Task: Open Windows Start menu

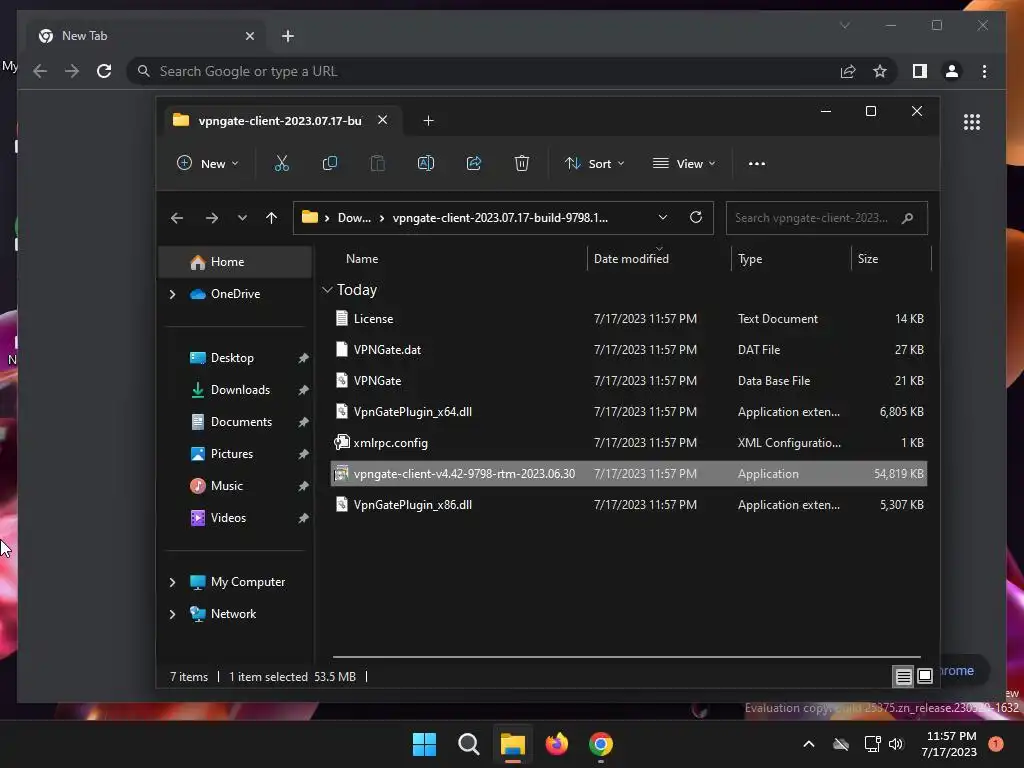Action: tap(424, 744)
